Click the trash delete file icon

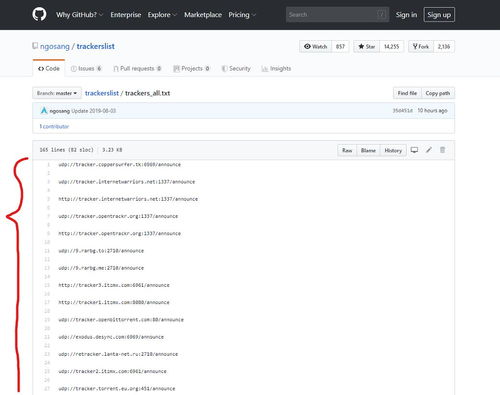(442, 150)
